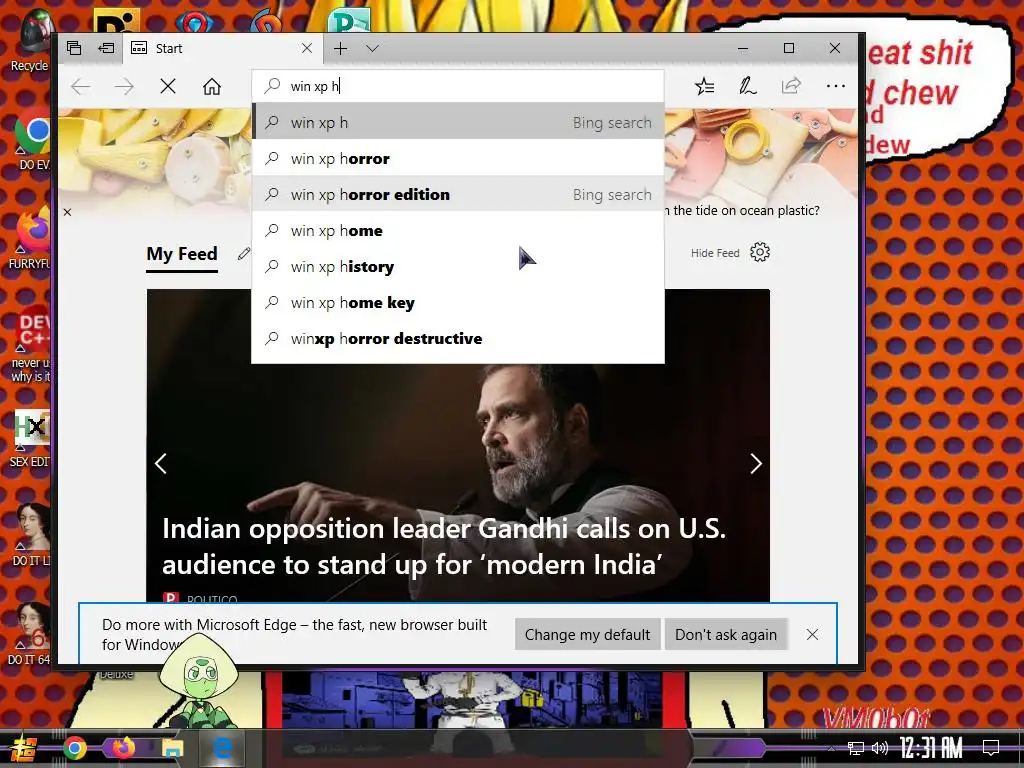Add notes with the pen icon
Viewport: 1024px width, 768px height.
pyautogui.click(x=748, y=86)
